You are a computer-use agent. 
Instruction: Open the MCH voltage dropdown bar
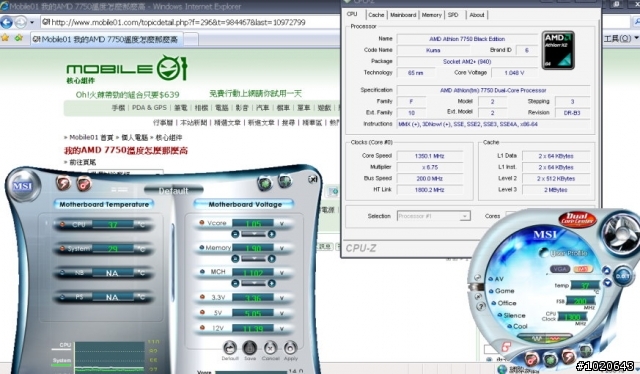click(x=253, y=283)
